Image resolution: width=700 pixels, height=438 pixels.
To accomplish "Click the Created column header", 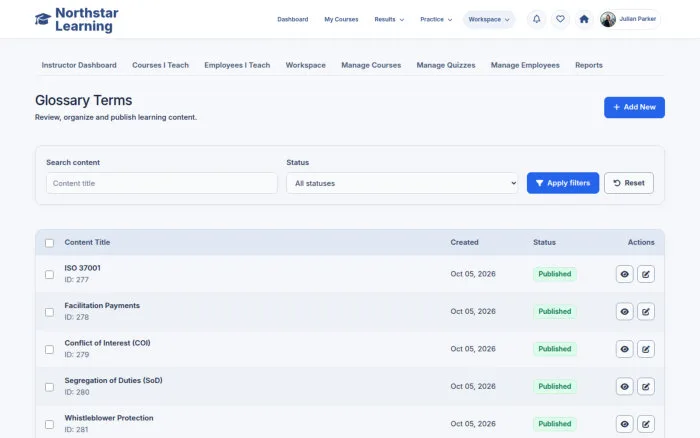I will click(464, 242).
